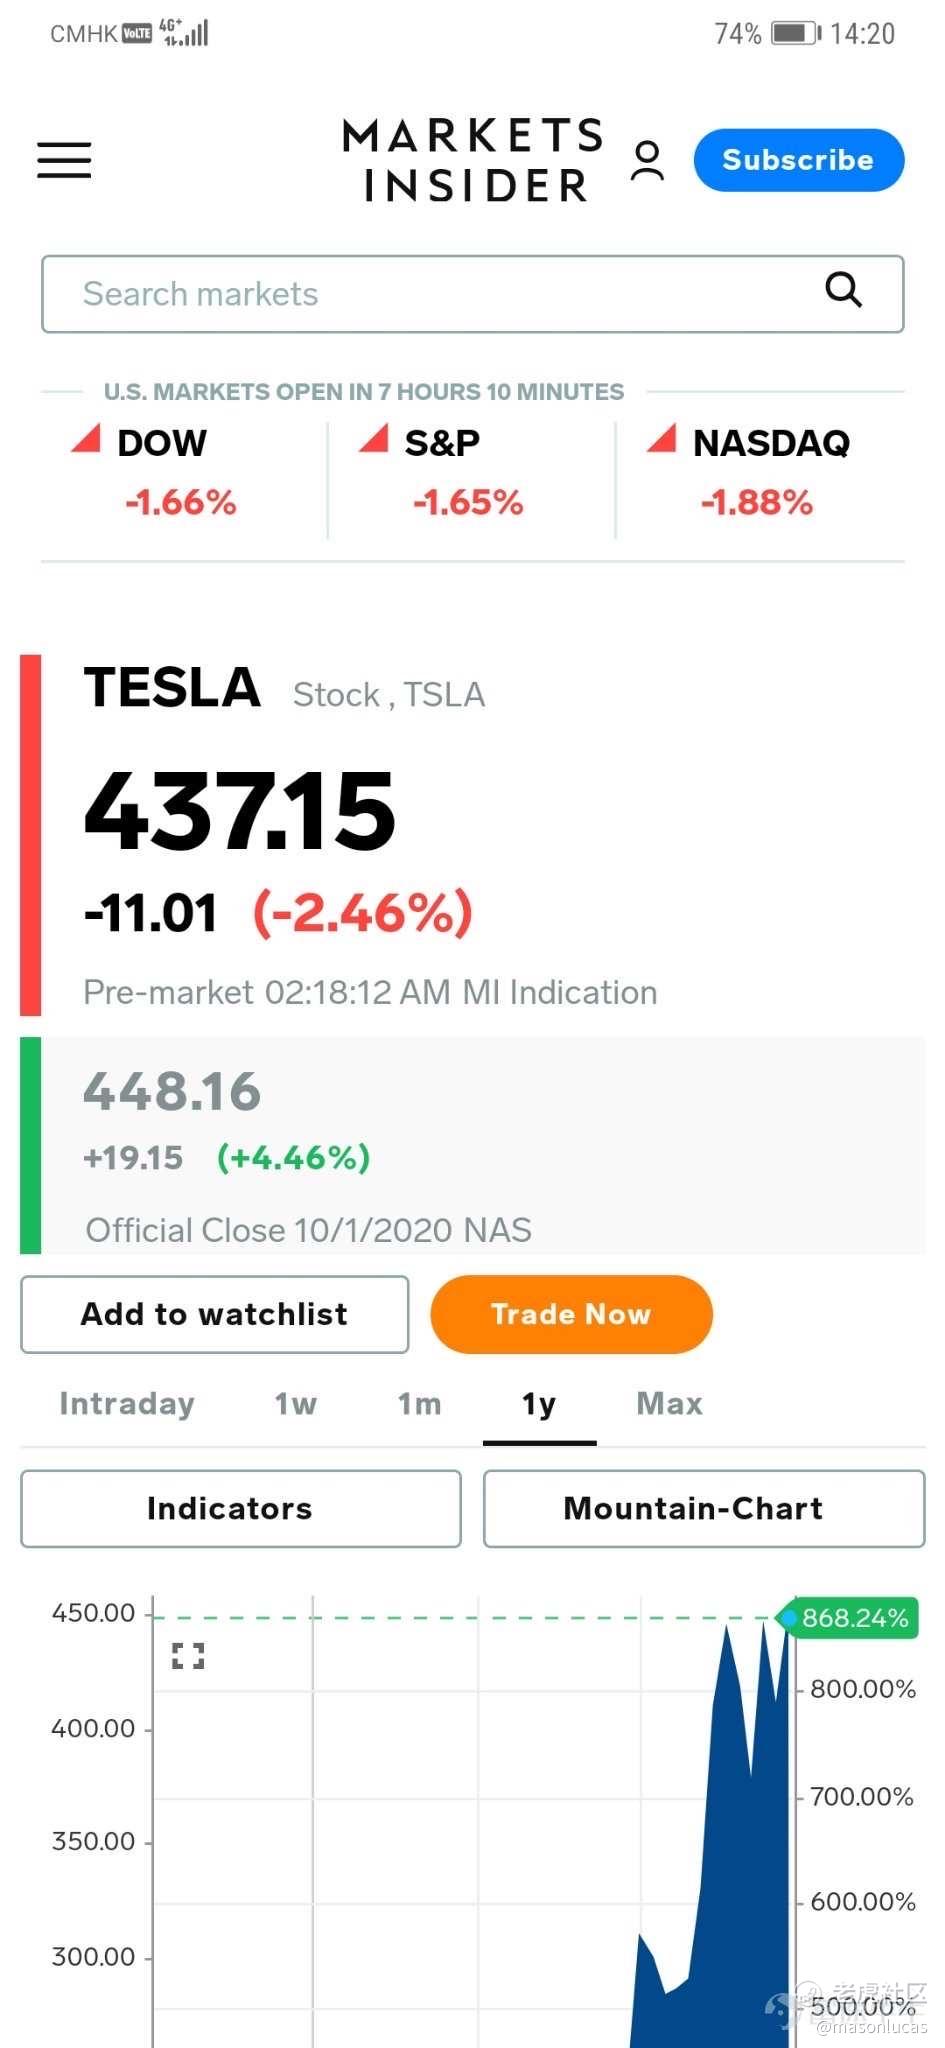945x2048 pixels.
Task: Focus the Search markets field
Action: pyautogui.click(x=473, y=294)
